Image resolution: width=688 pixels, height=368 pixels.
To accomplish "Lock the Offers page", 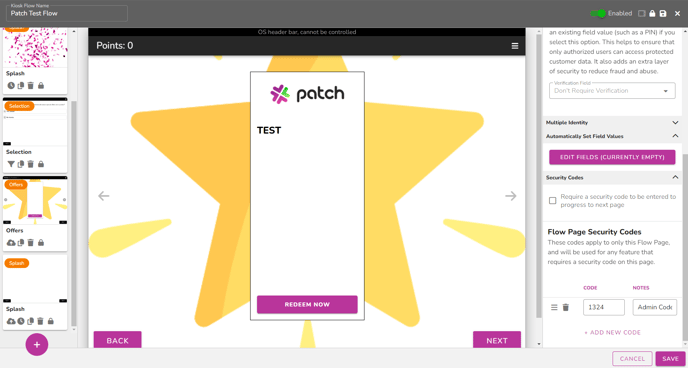I will click(x=41, y=243).
